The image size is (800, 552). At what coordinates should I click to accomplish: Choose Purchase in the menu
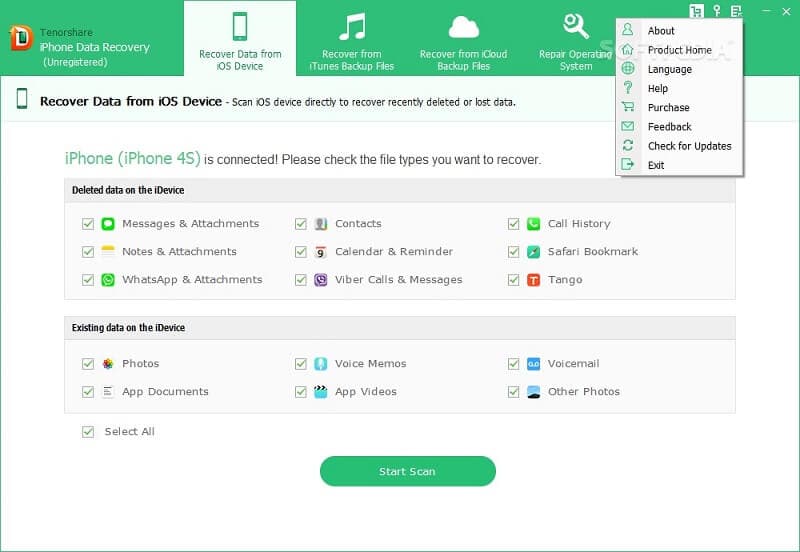tap(679, 108)
